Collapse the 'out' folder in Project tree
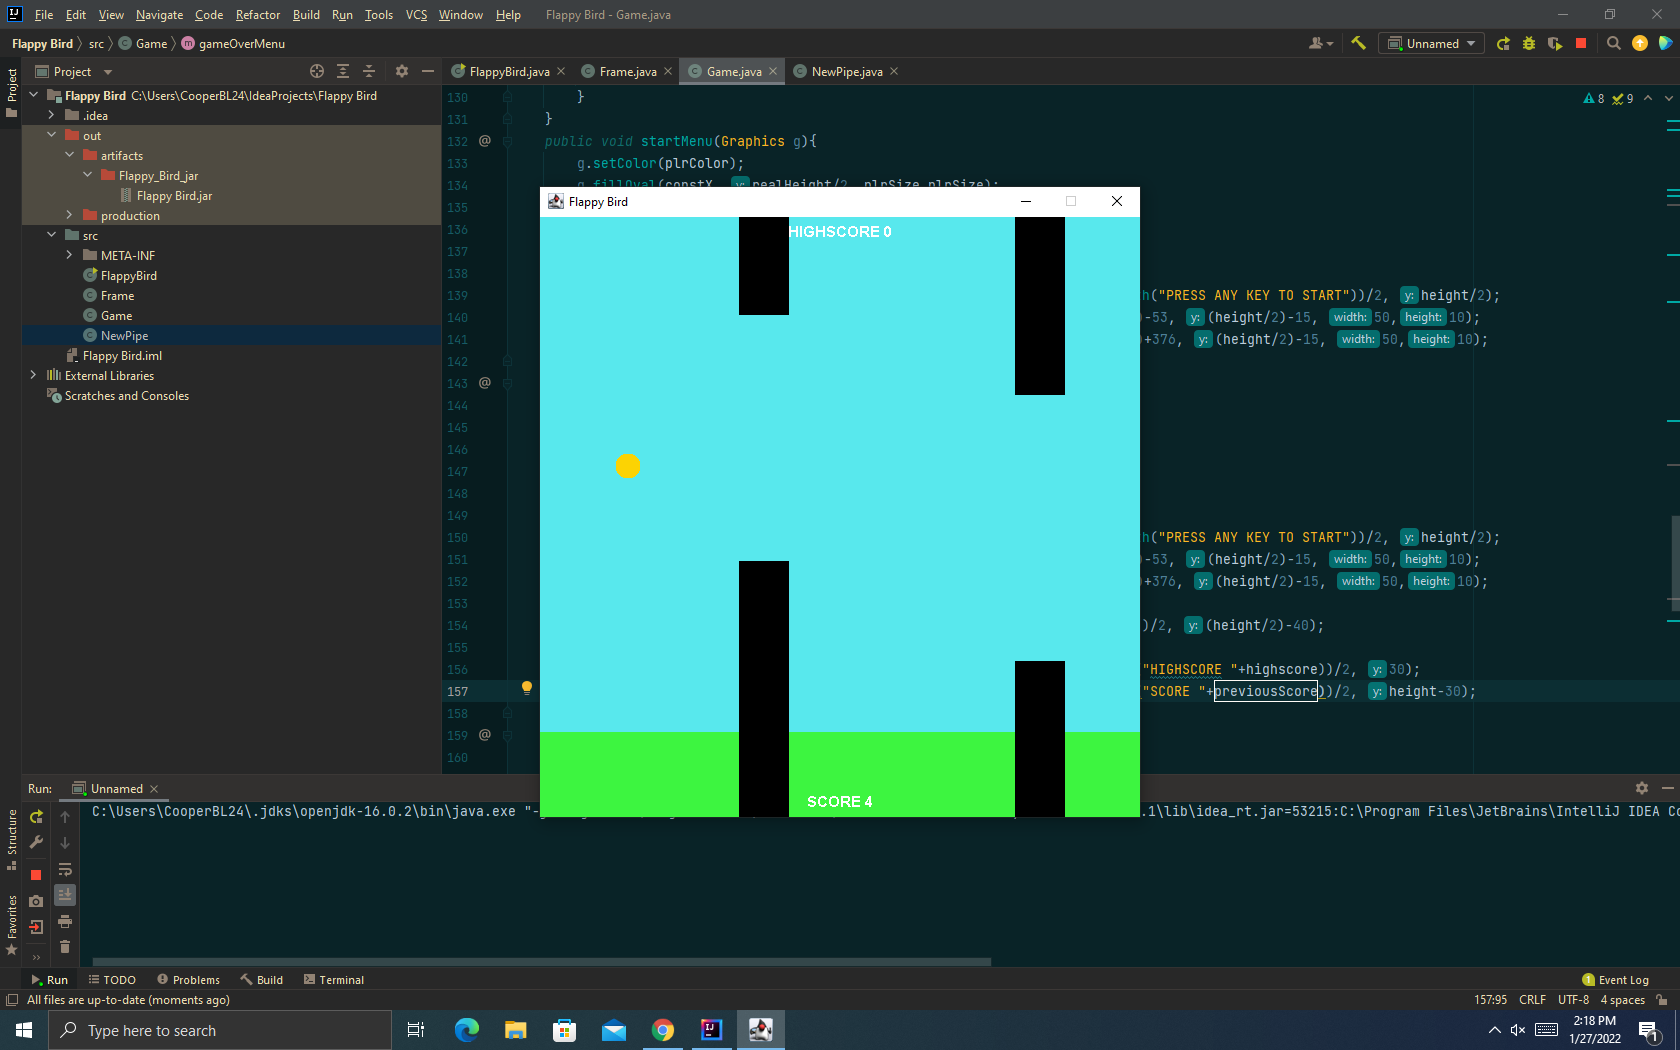Image resolution: width=1680 pixels, height=1050 pixels. click(51, 135)
